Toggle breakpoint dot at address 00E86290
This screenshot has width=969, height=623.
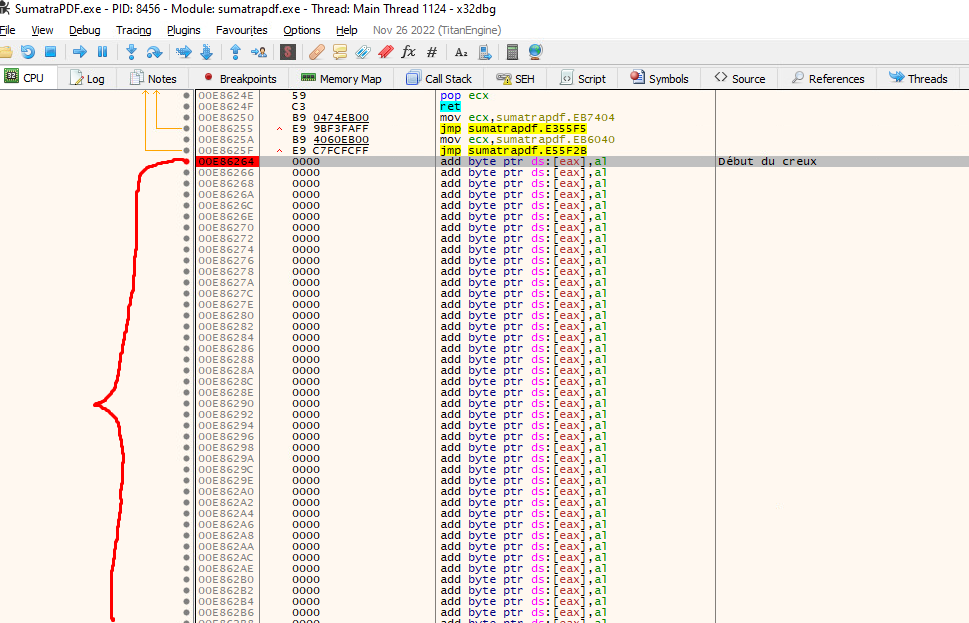(187, 404)
